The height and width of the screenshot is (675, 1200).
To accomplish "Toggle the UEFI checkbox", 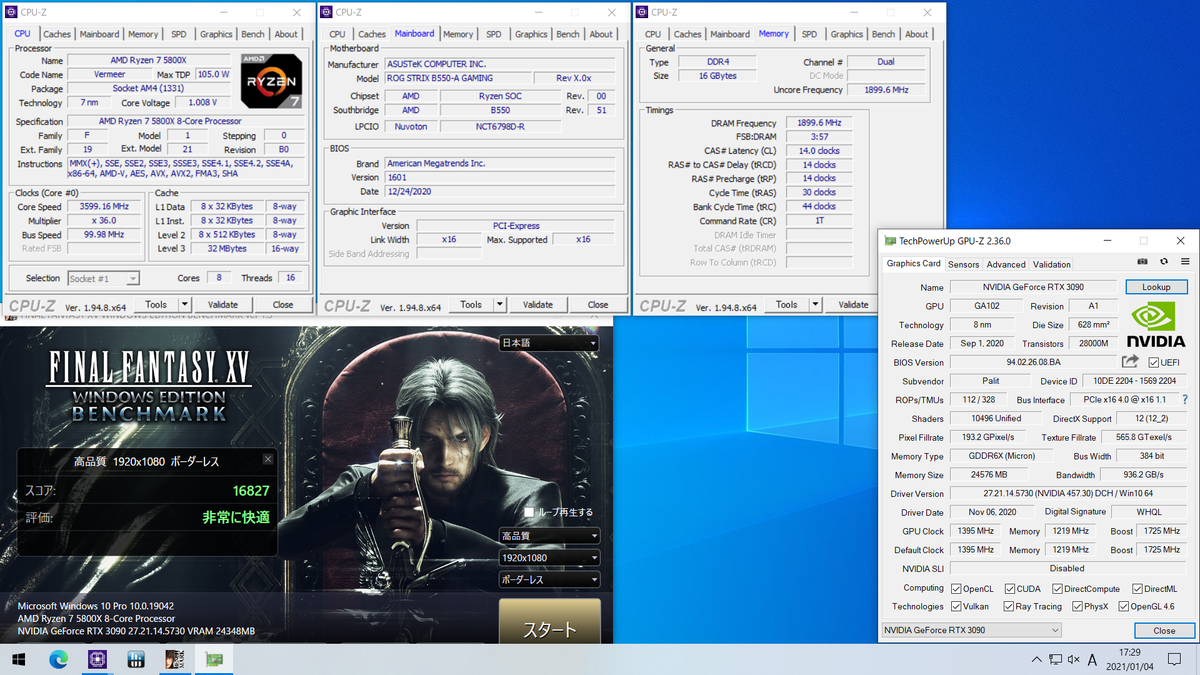I will point(1154,362).
